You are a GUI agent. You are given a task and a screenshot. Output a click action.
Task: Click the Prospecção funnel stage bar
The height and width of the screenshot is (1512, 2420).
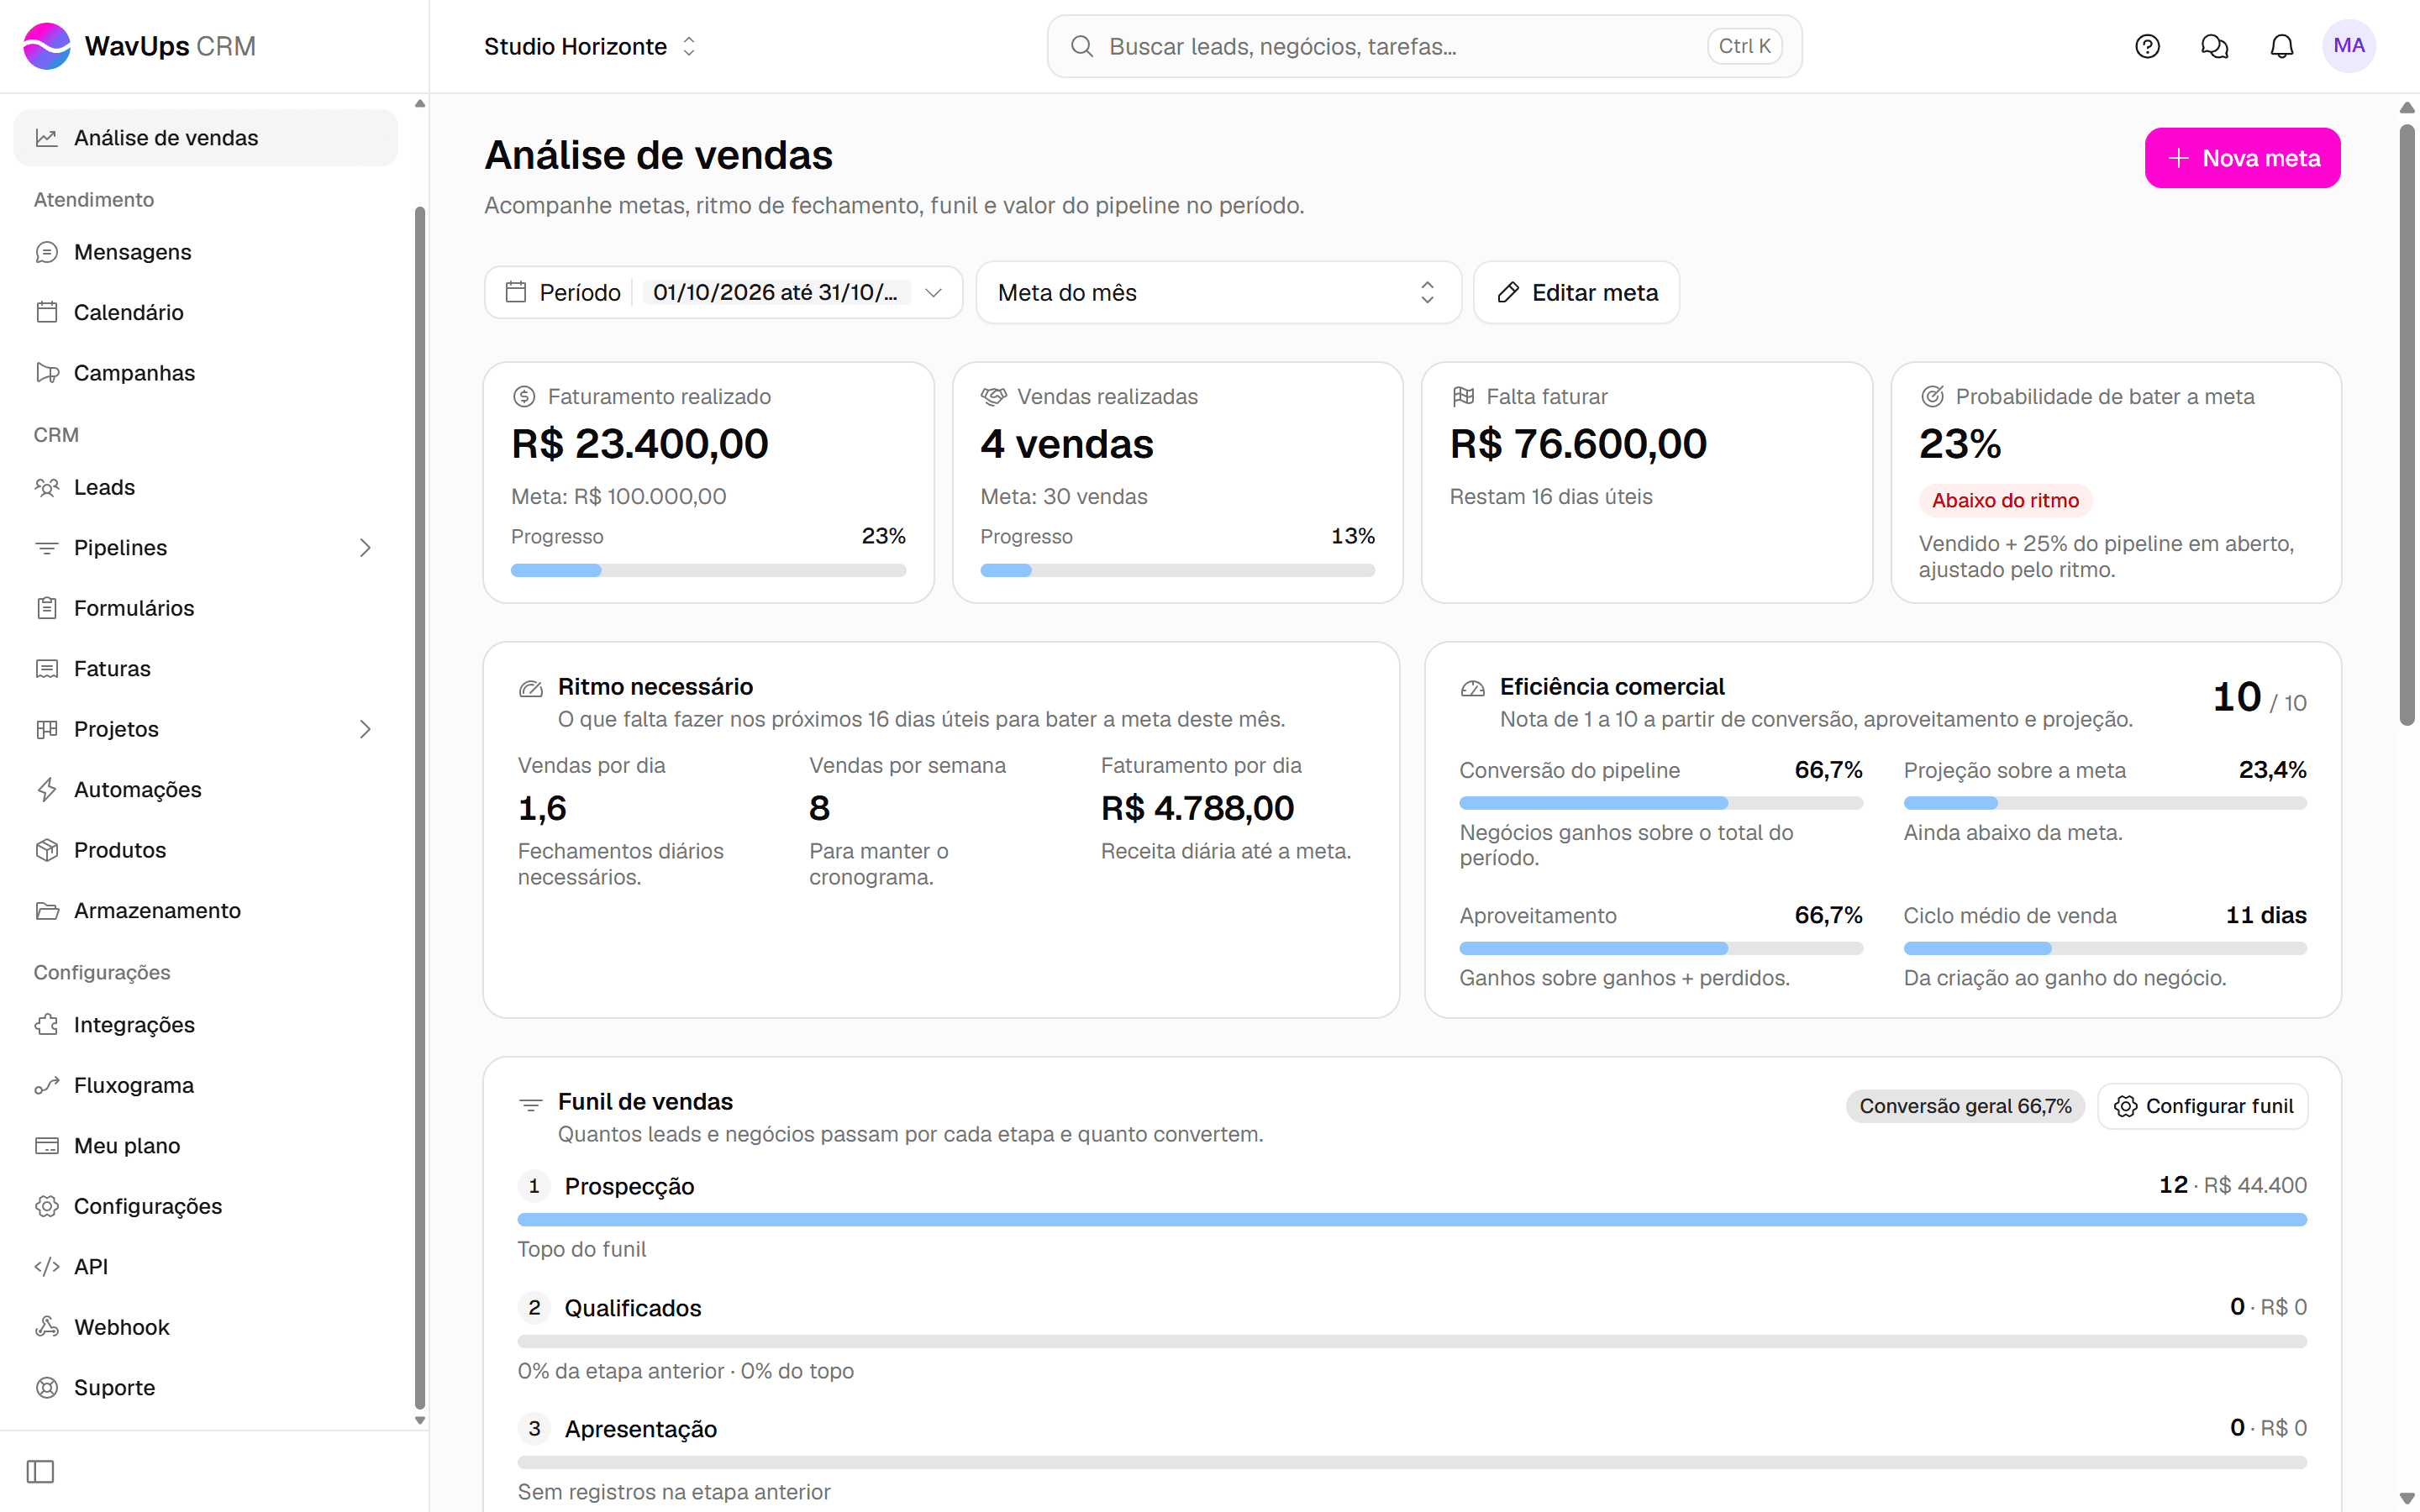(1412, 1220)
